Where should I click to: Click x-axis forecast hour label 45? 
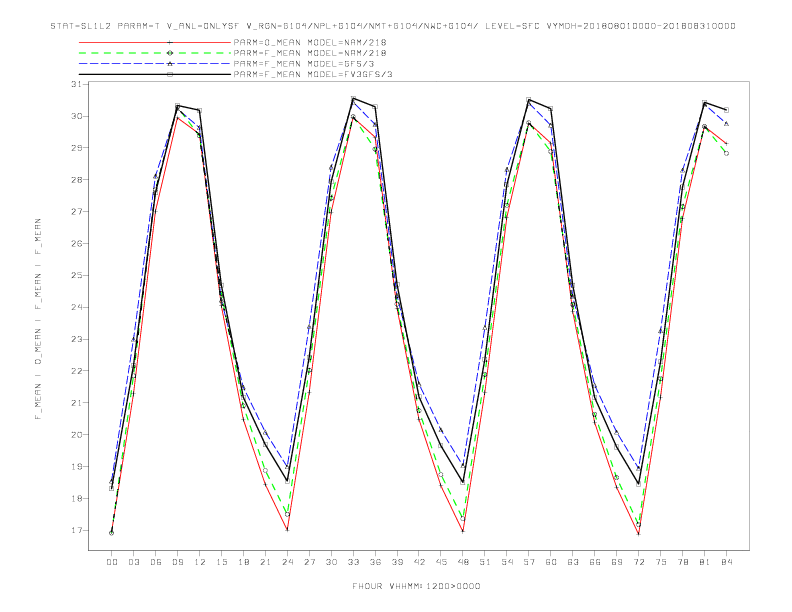[x=441, y=562]
